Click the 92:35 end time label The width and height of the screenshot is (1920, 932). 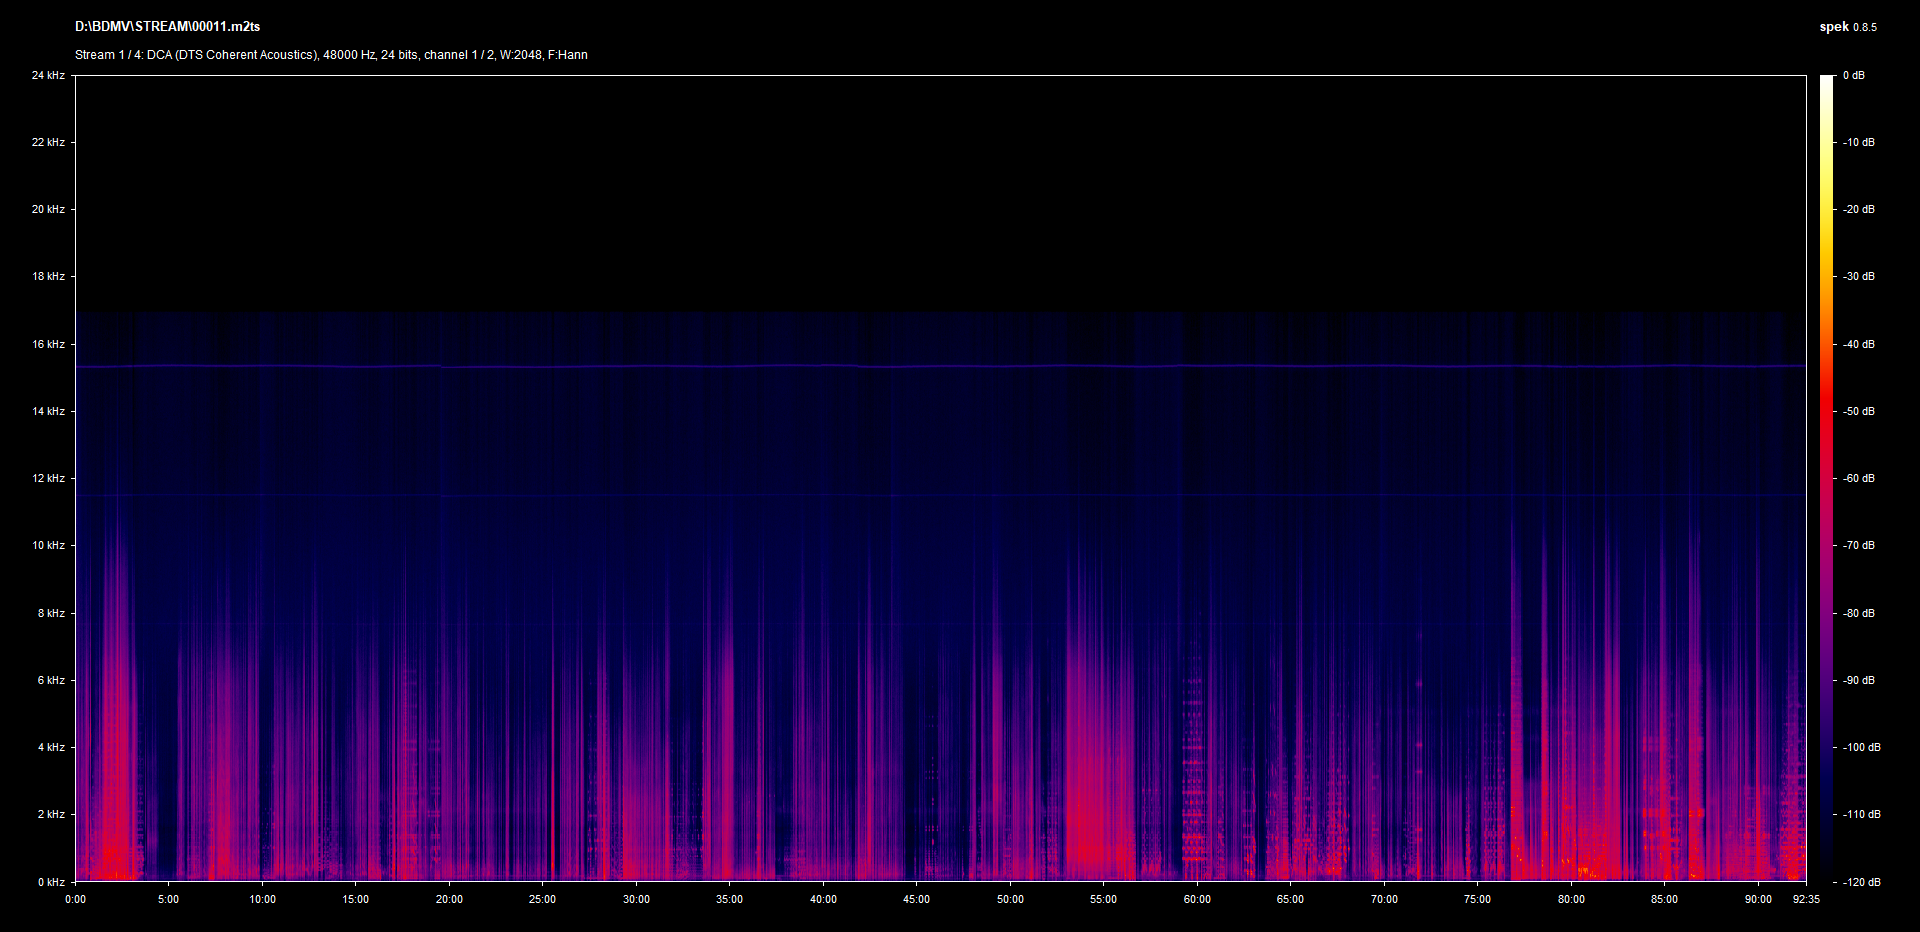(x=1806, y=899)
